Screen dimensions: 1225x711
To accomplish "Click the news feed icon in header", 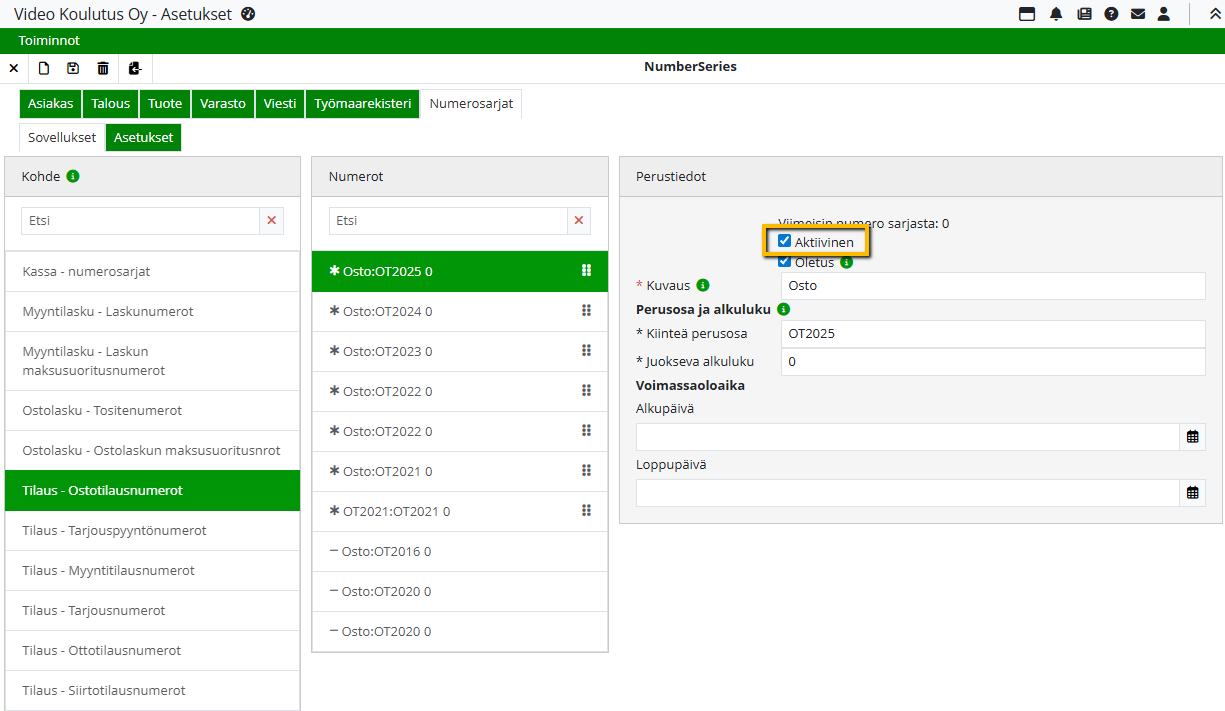I will coord(1084,14).
